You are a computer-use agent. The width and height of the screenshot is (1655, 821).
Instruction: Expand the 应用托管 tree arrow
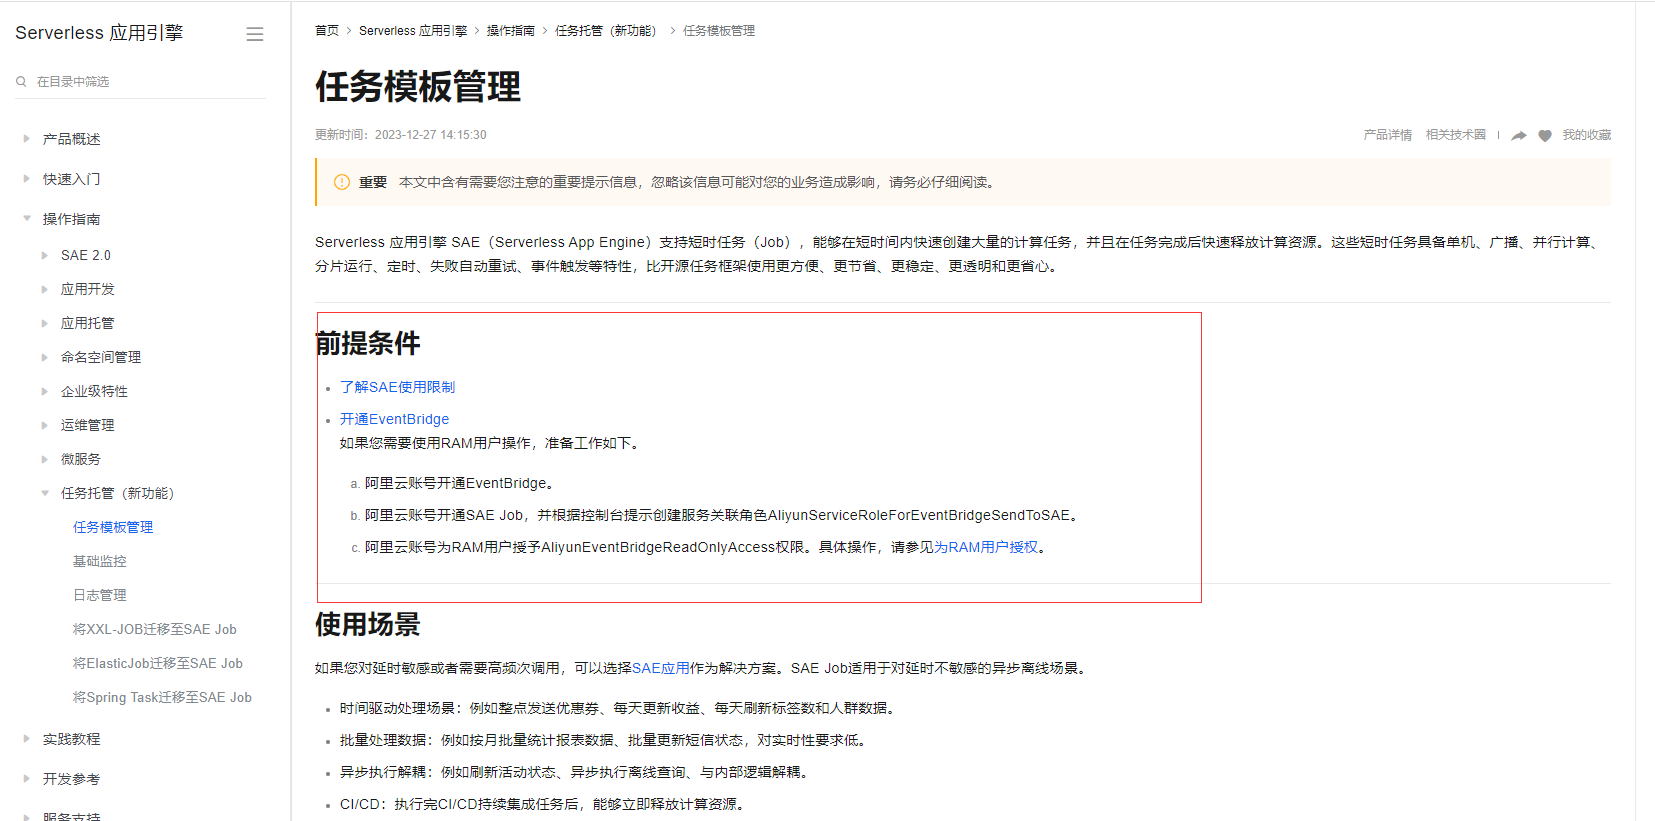[44, 323]
